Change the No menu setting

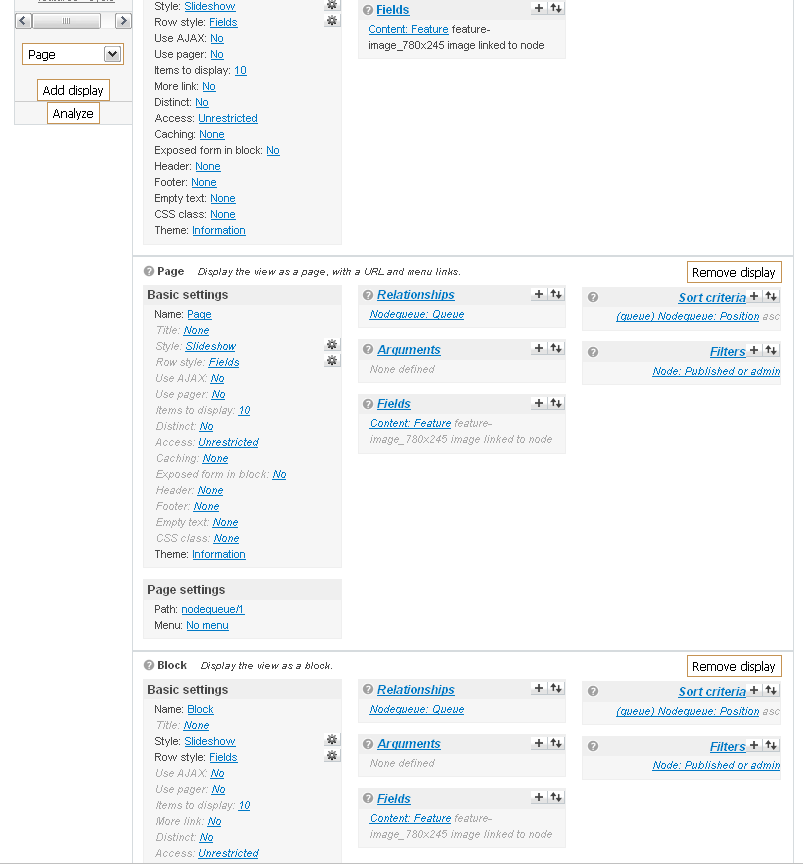[207, 625]
